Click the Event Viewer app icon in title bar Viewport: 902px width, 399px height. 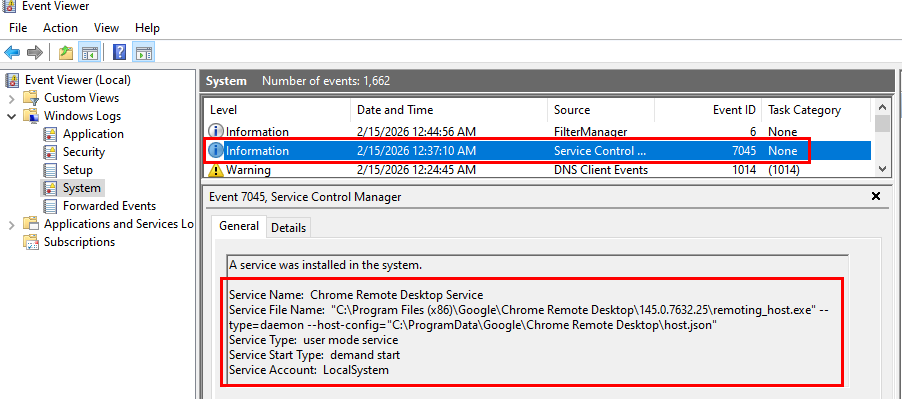pos(9,6)
